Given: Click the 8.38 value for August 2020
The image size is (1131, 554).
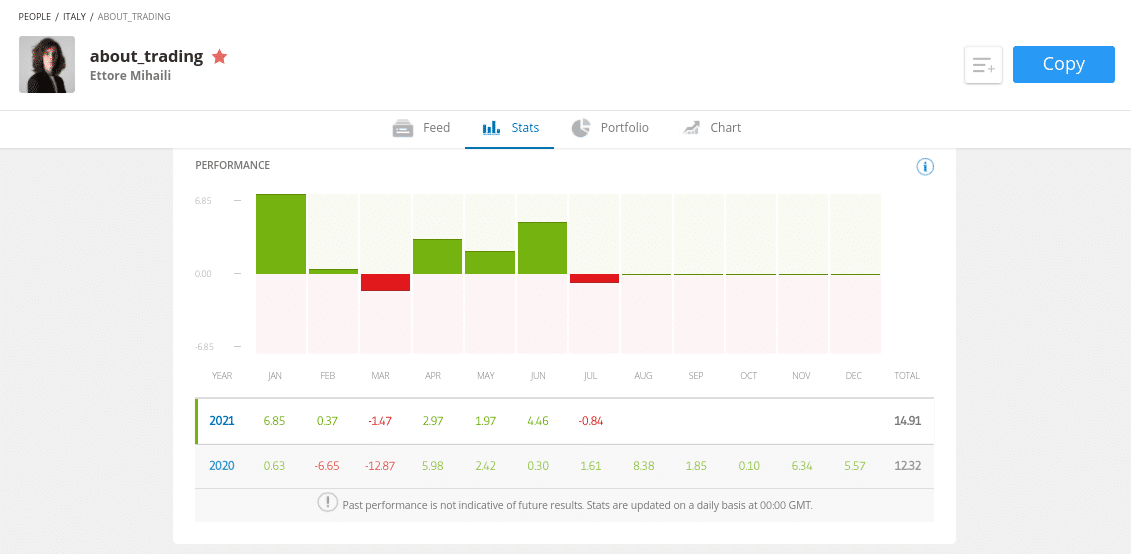Looking at the screenshot, I should pyautogui.click(x=643, y=465).
